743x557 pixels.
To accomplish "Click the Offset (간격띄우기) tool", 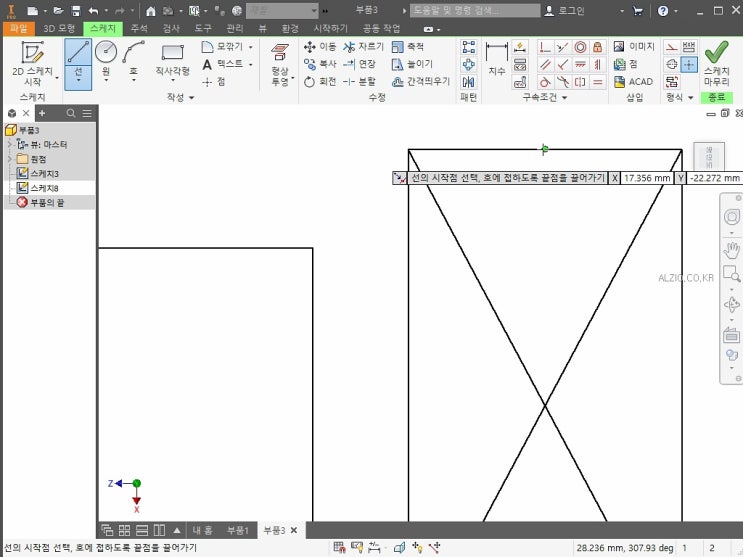I will click(421, 82).
